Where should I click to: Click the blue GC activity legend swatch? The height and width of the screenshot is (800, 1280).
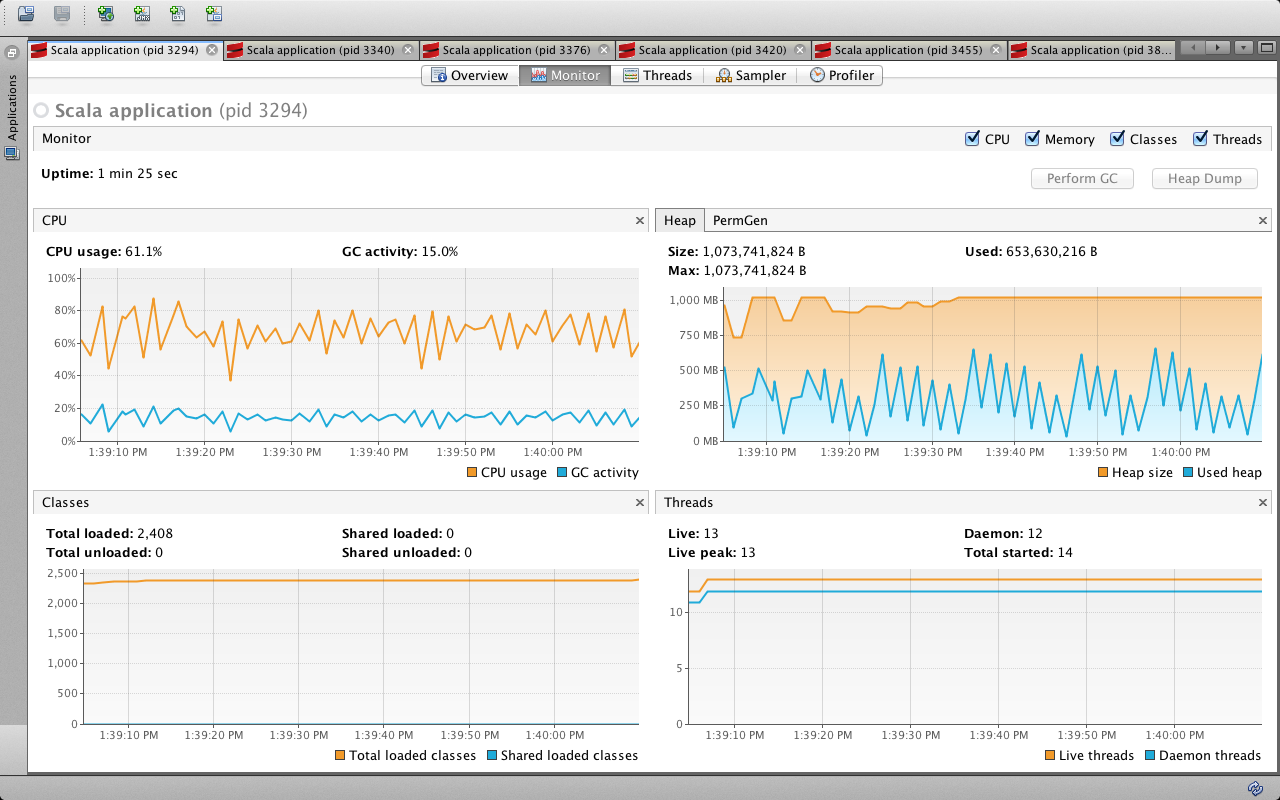click(x=562, y=473)
